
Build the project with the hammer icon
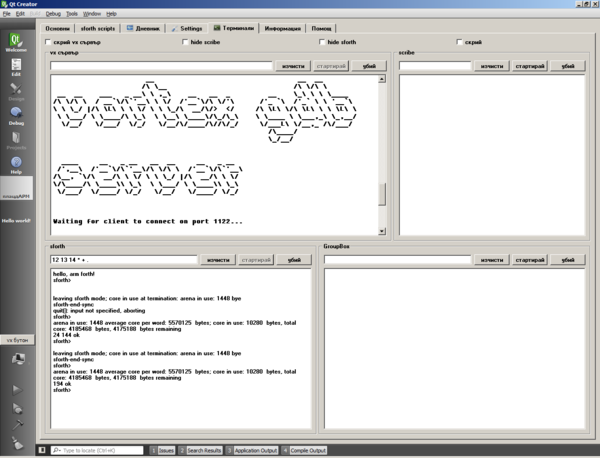pos(17,425)
